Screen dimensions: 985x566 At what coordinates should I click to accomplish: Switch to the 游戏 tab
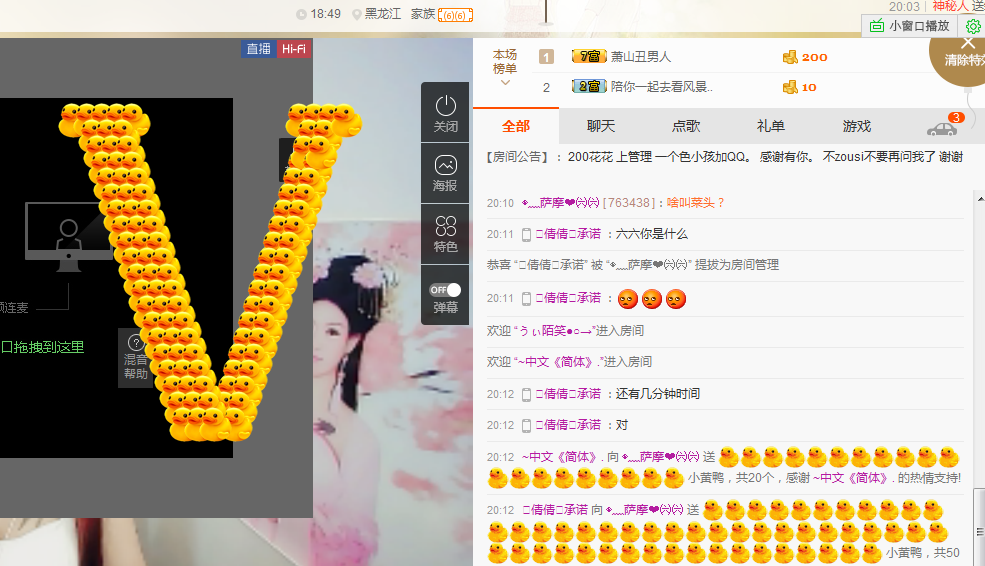point(856,126)
